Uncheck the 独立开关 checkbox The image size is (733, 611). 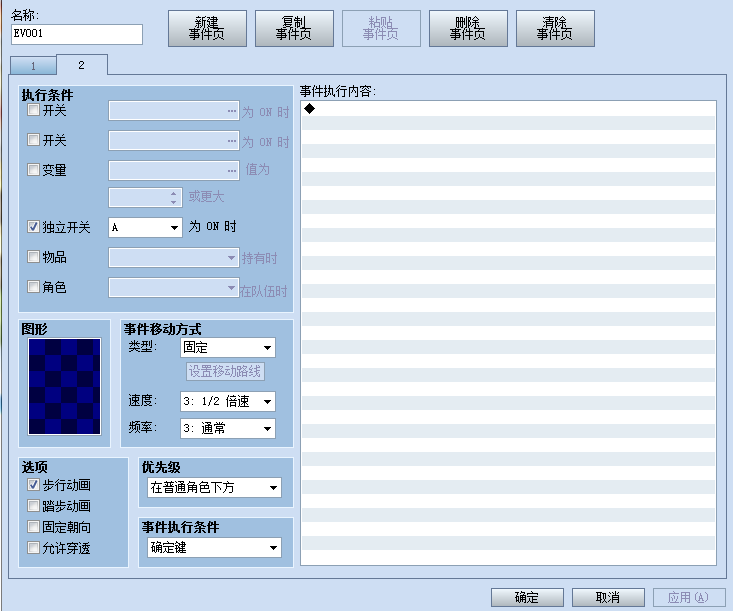point(33,227)
